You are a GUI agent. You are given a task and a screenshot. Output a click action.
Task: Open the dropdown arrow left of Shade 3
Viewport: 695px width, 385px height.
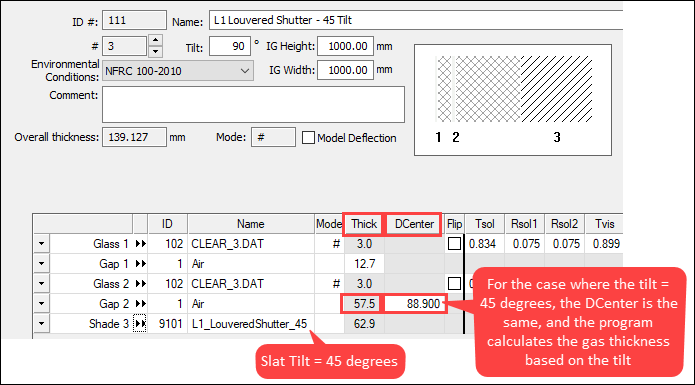pos(41,323)
